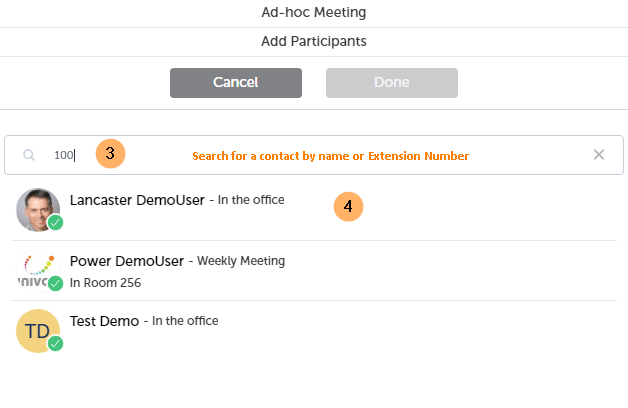This screenshot has width=628, height=408.
Task: Select the Test Demo contact name
Action: point(105,321)
